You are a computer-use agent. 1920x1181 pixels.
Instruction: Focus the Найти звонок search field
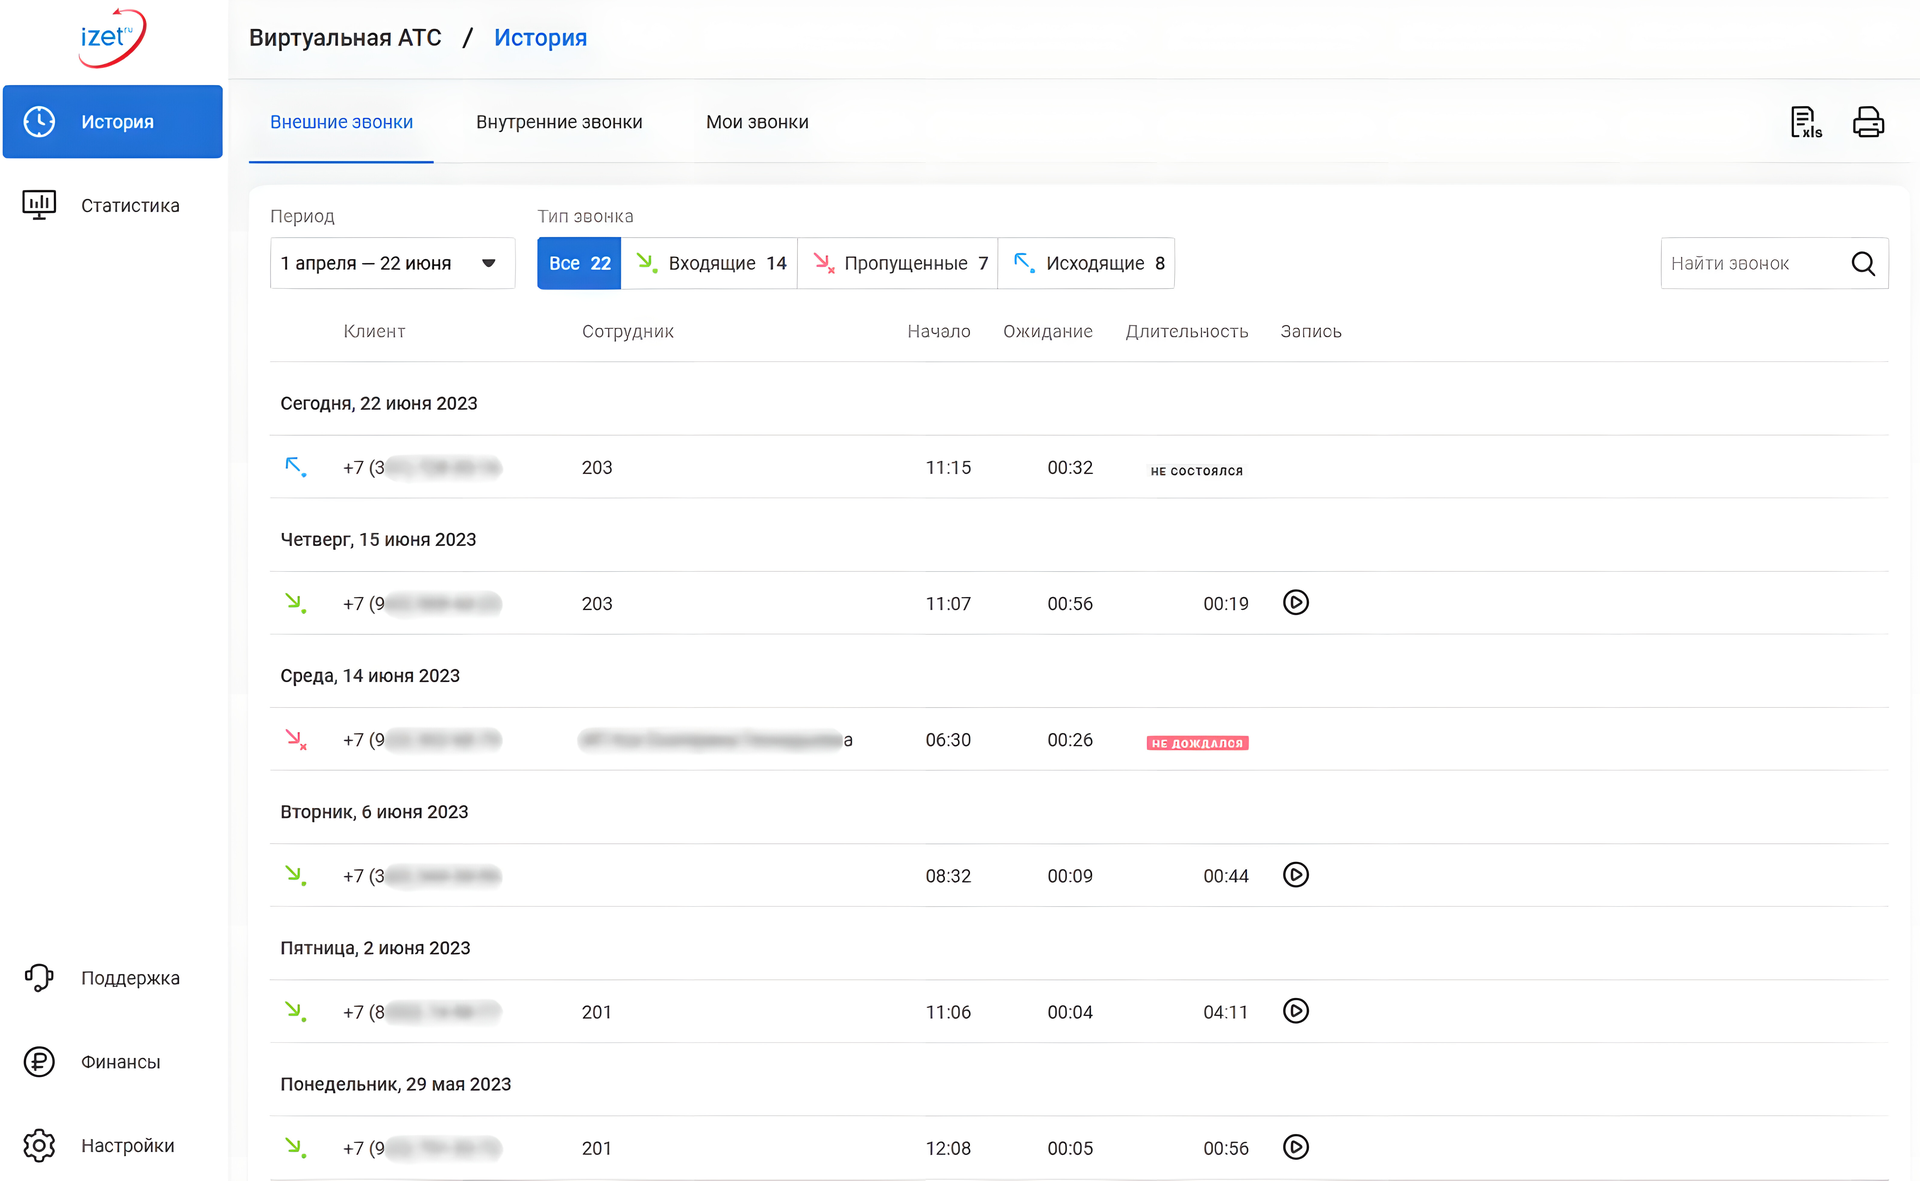(1755, 263)
